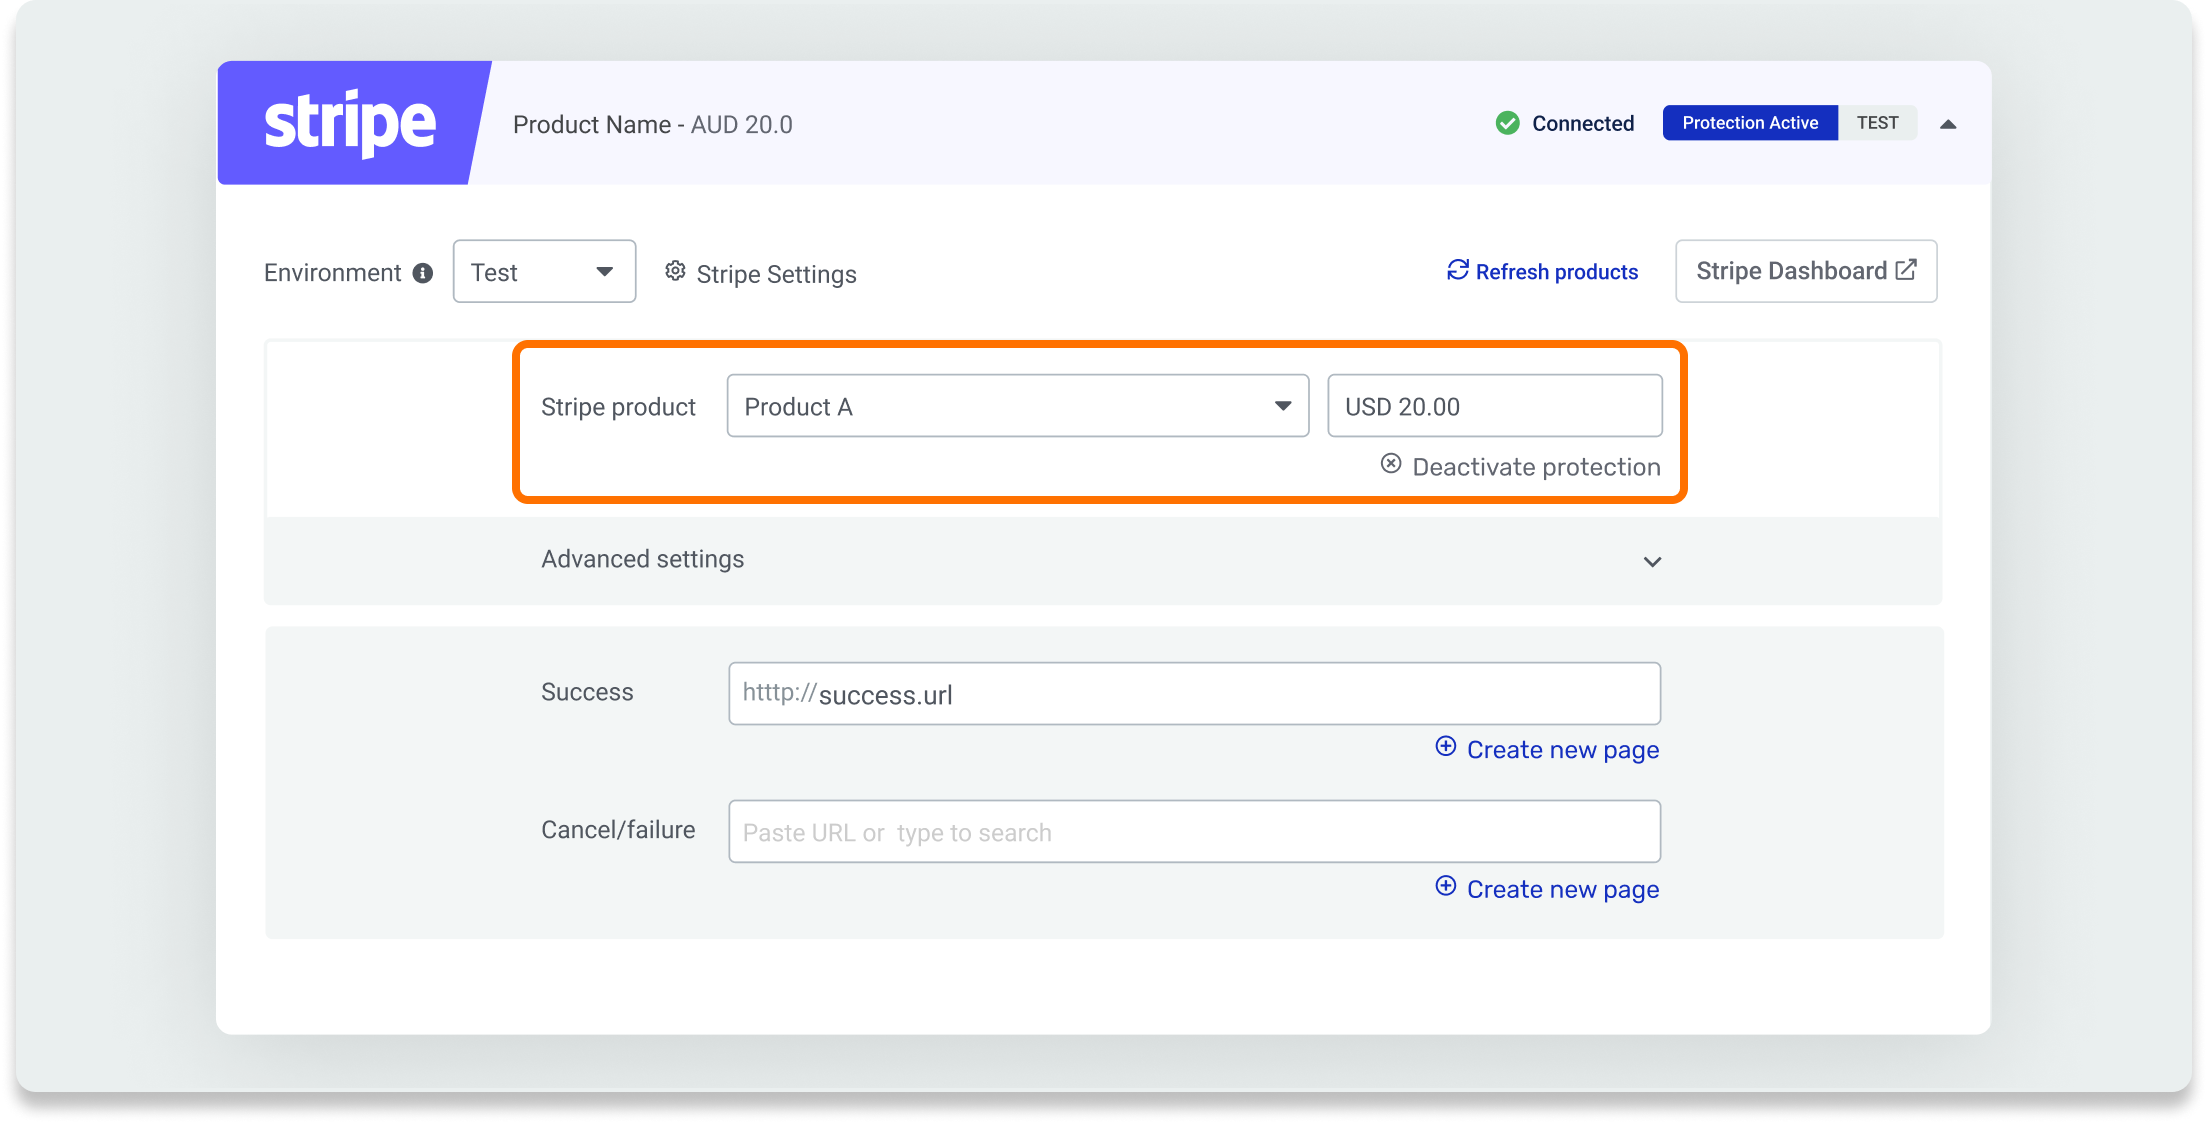This screenshot has width=2208, height=1124.
Task: Open the Stripe Dashboard button
Action: [x=1806, y=271]
